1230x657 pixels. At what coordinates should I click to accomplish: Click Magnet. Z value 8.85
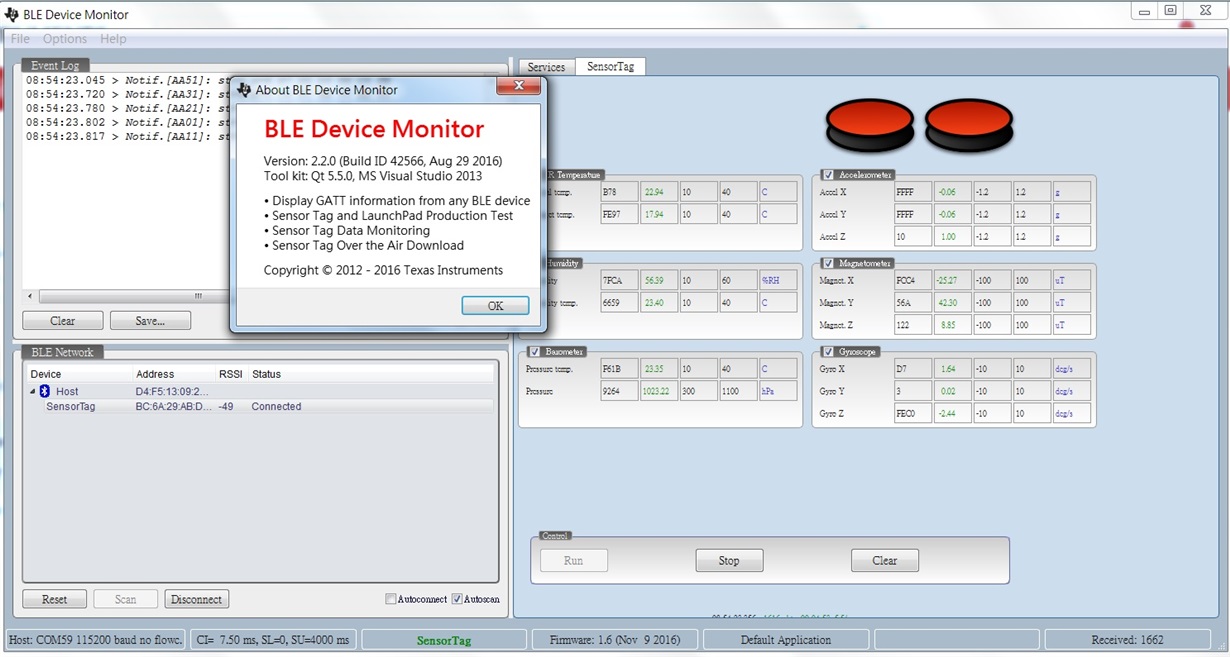coord(953,325)
